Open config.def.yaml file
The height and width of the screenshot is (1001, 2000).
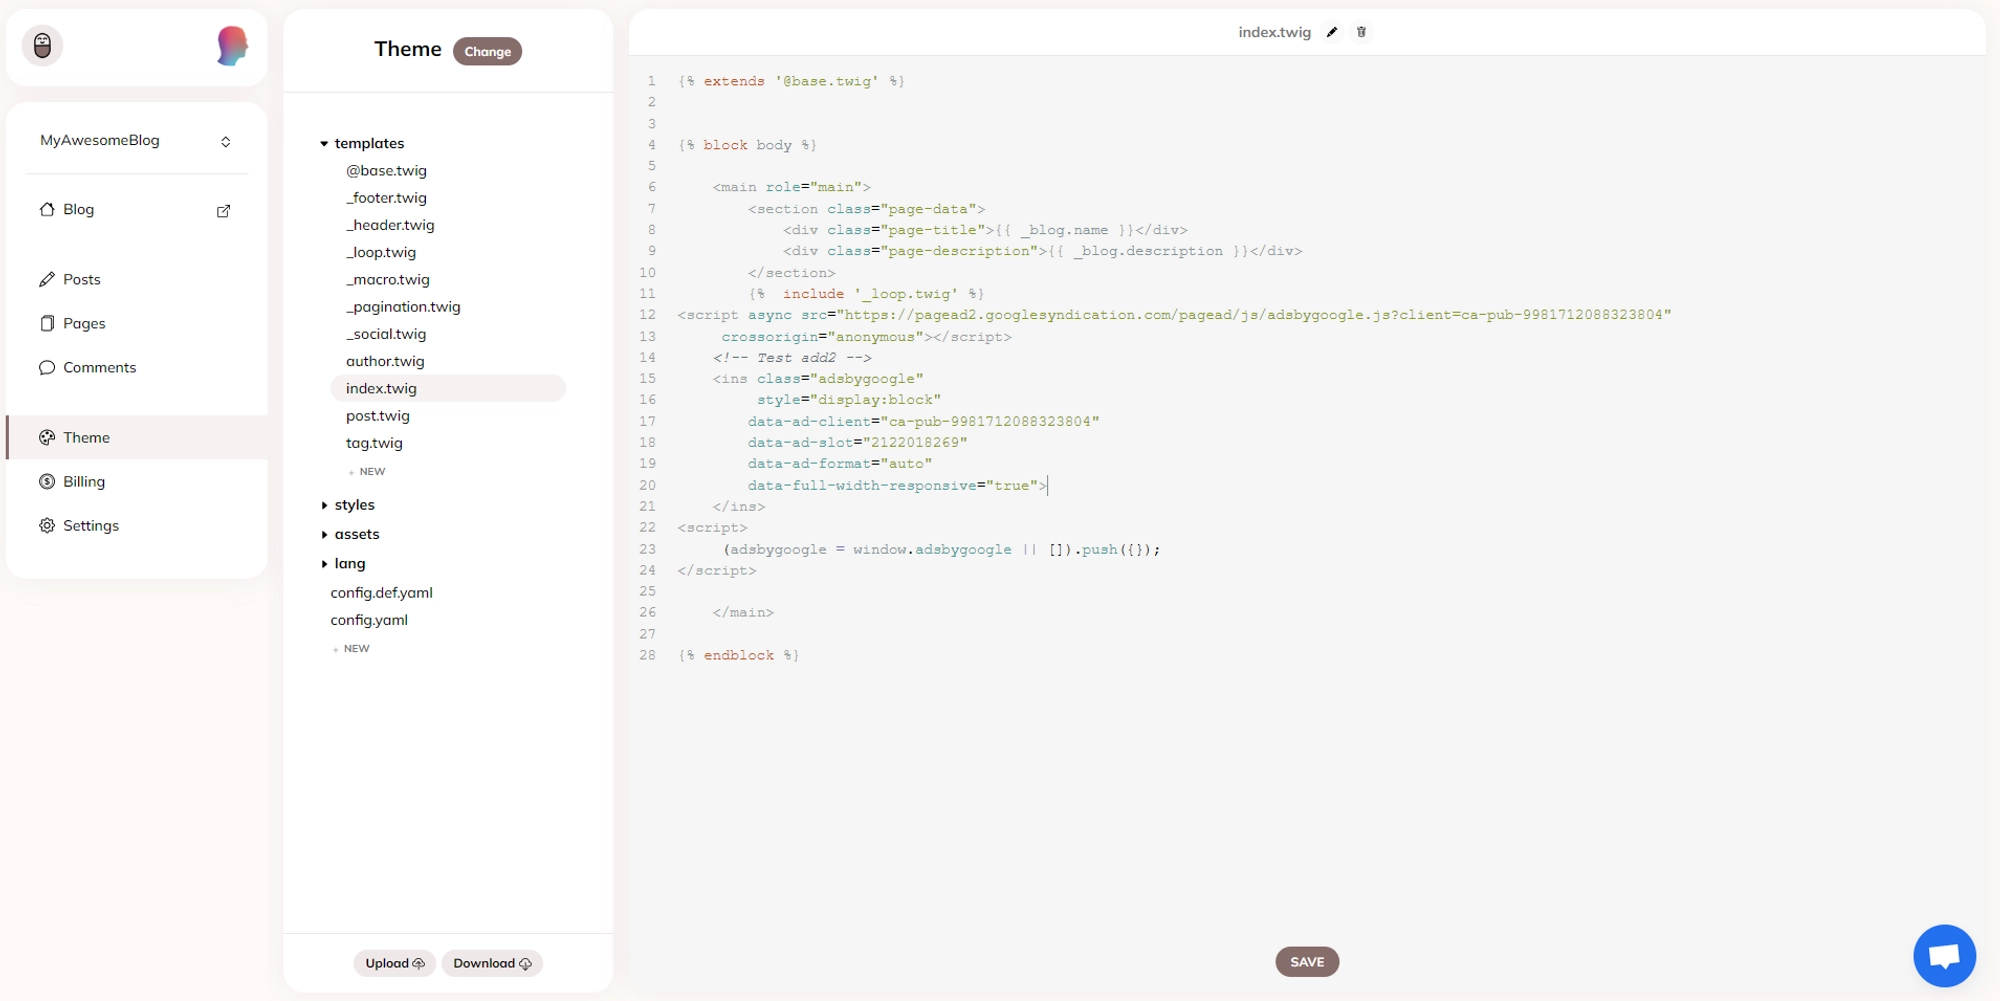coord(381,593)
